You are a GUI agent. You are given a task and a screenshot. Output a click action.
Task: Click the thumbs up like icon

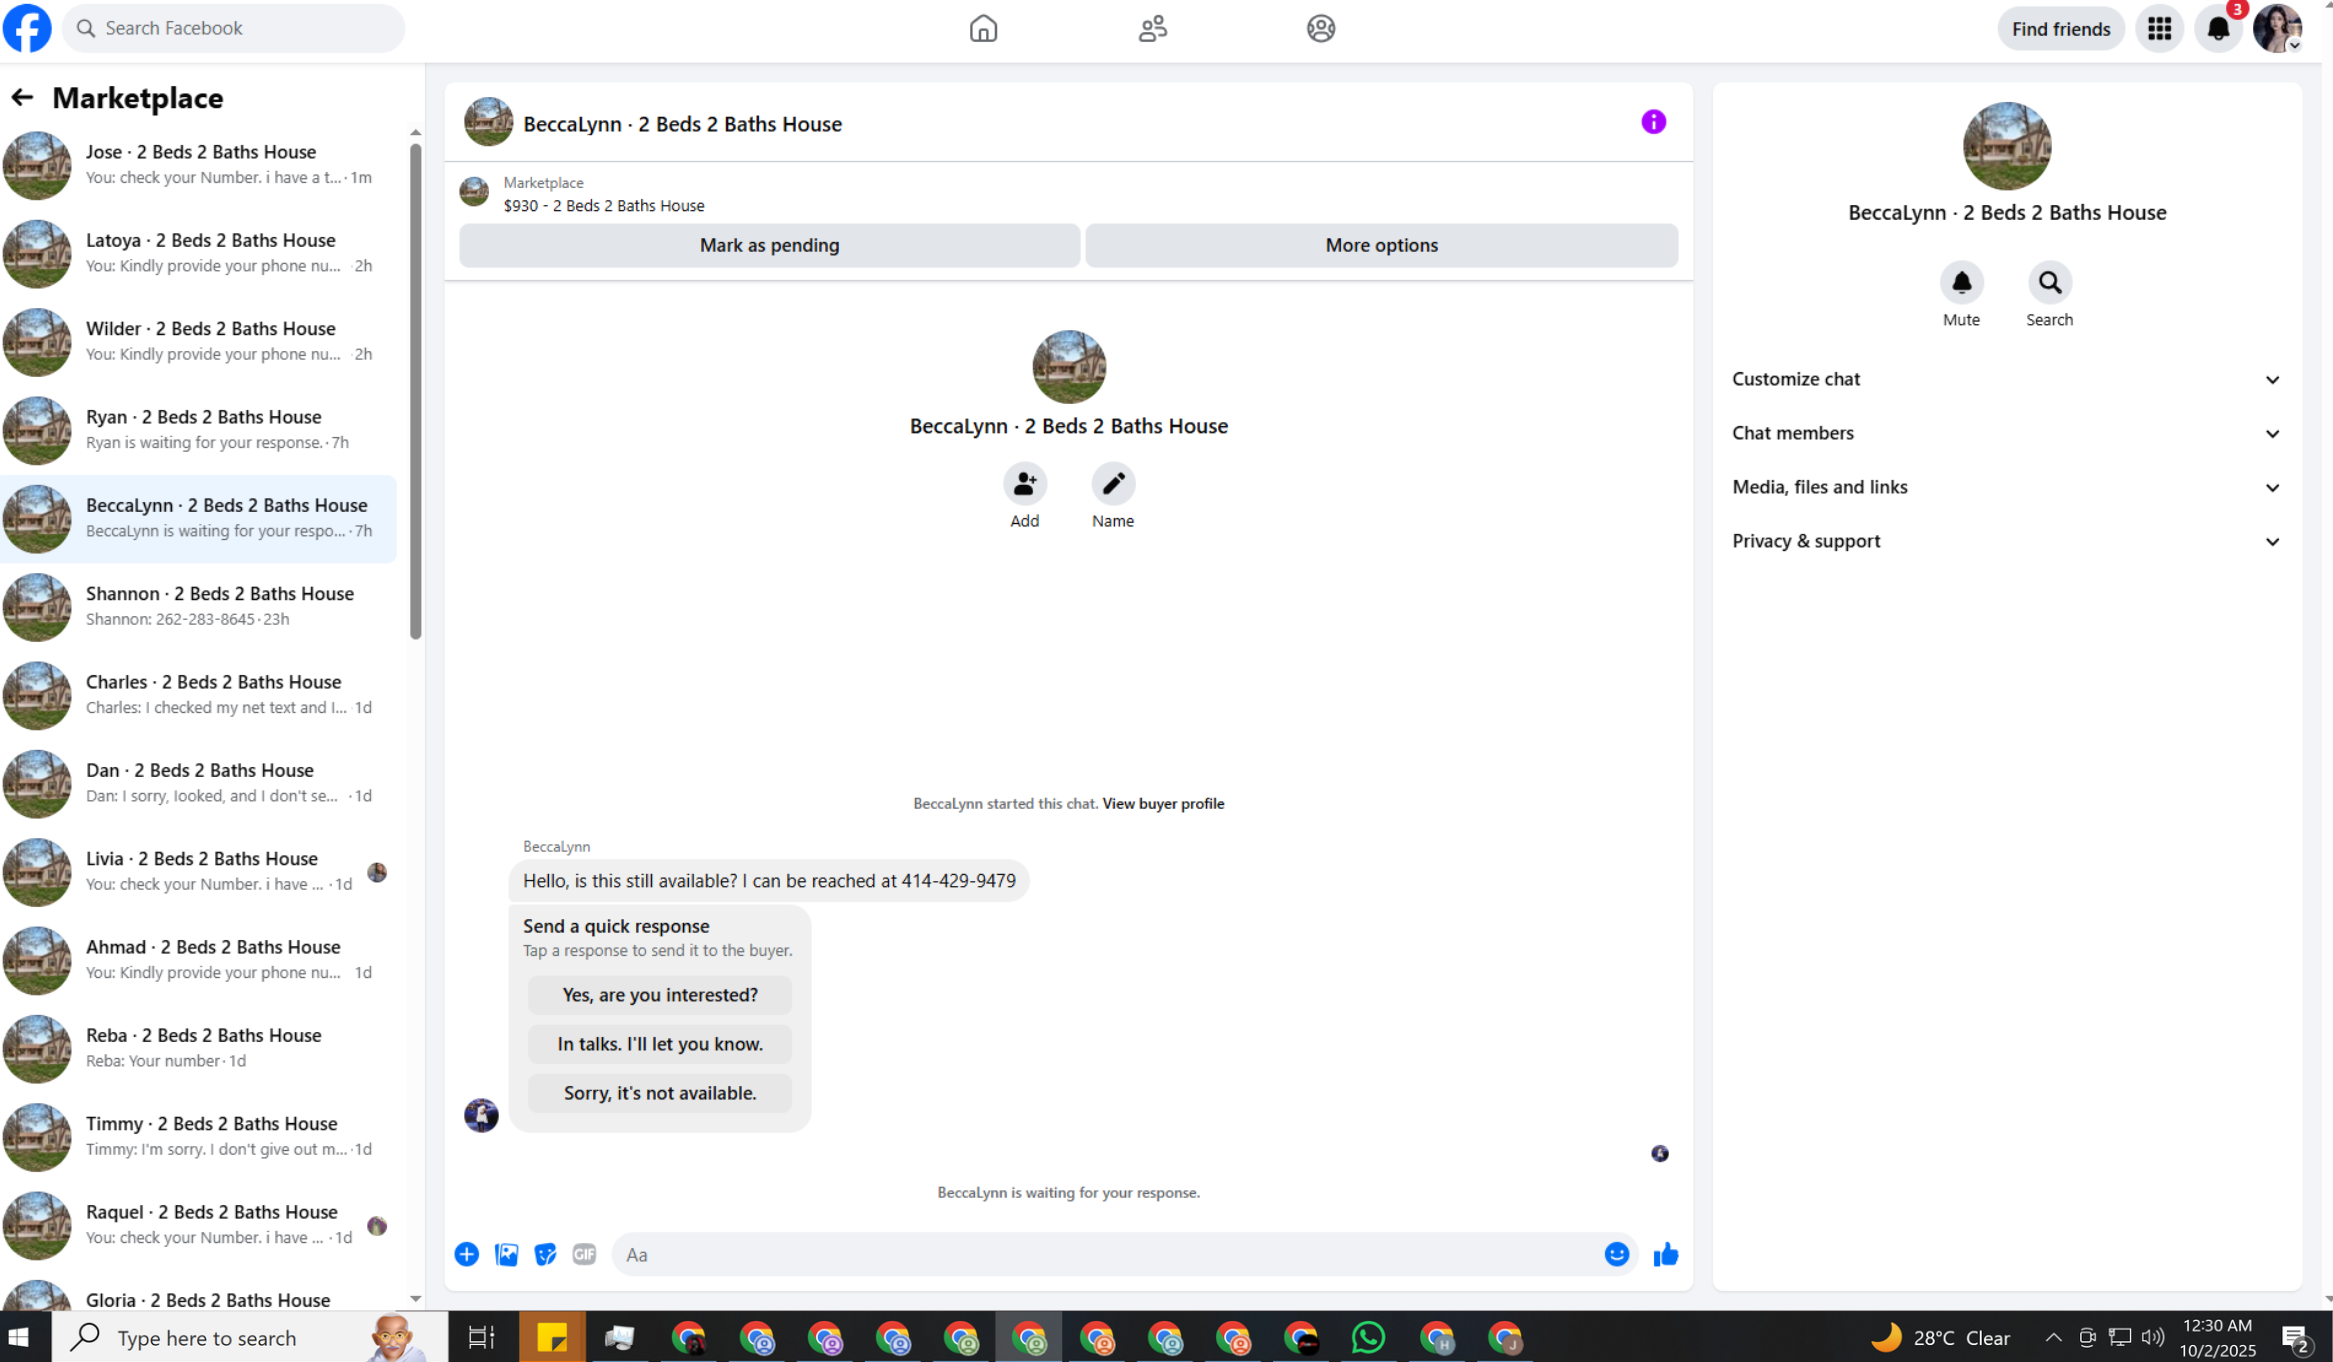tap(1665, 1254)
